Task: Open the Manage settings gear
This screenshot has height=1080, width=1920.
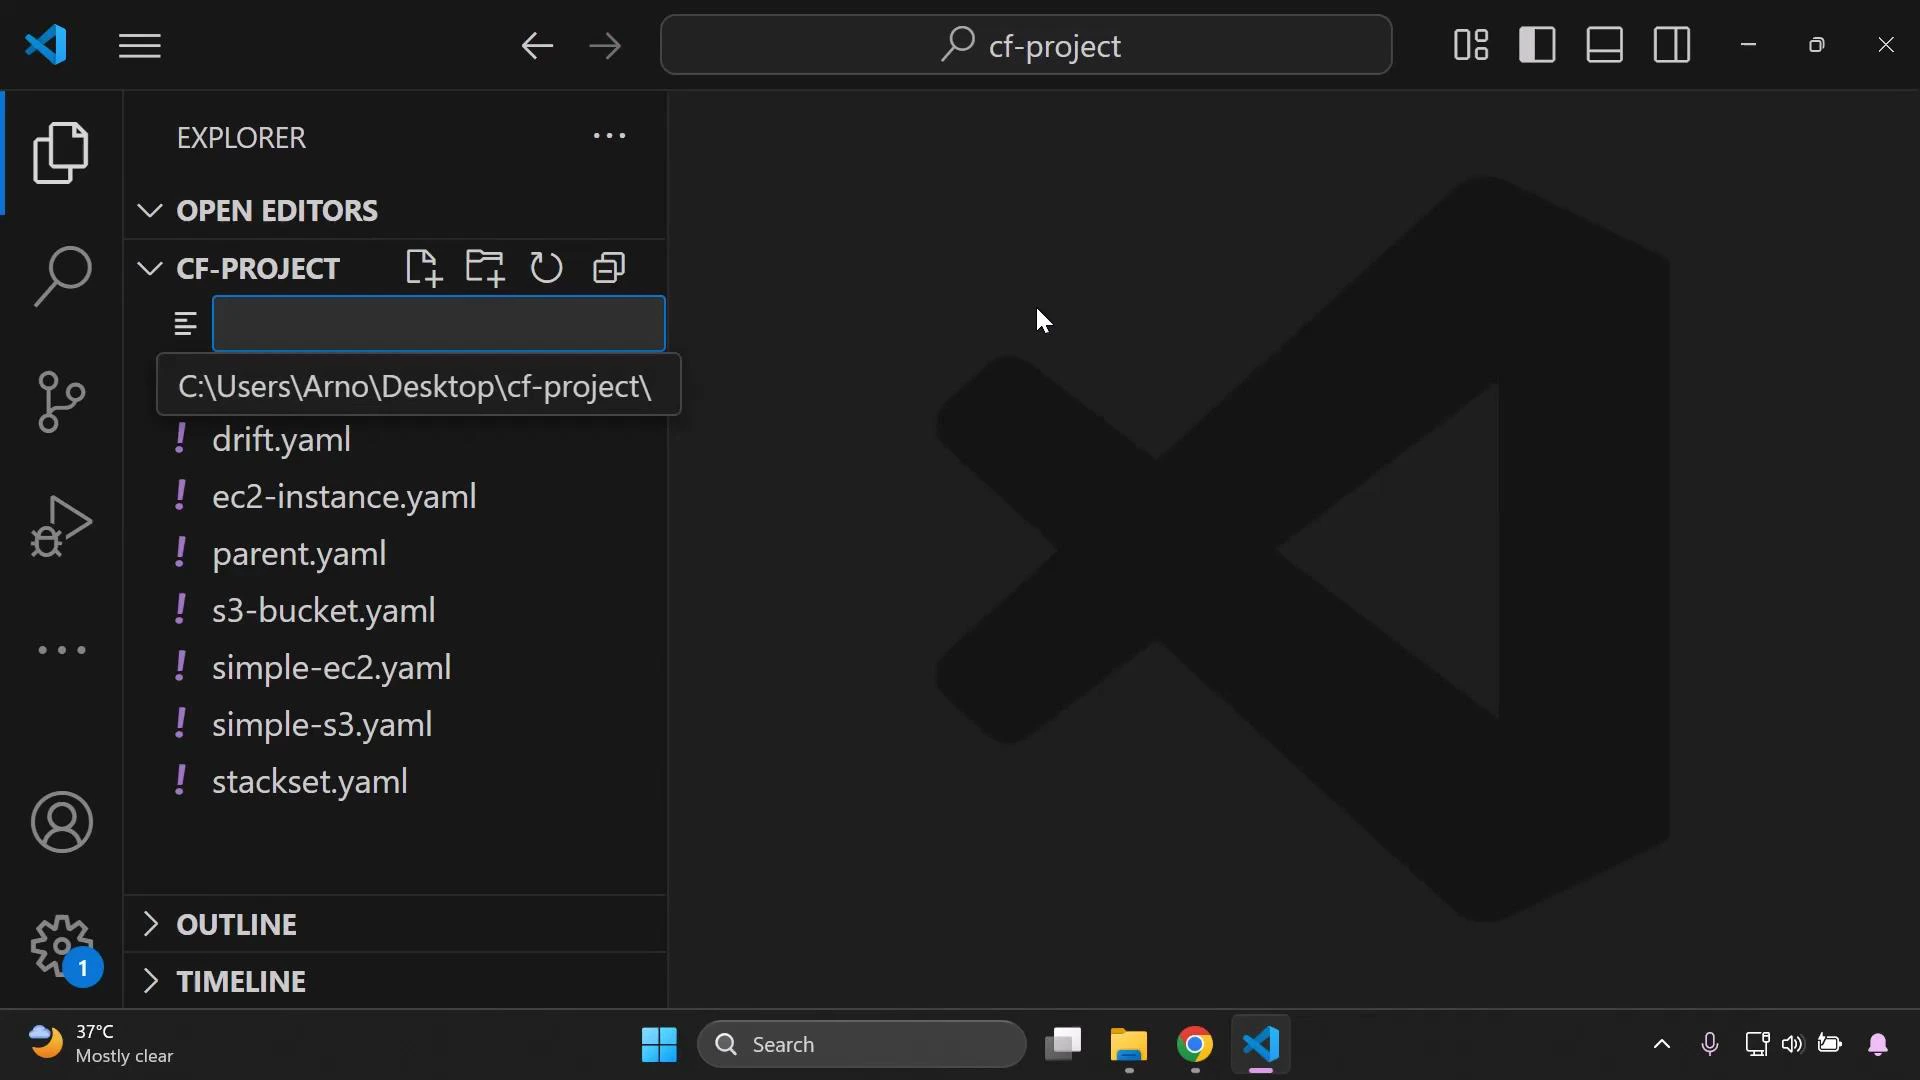Action: tap(62, 947)
